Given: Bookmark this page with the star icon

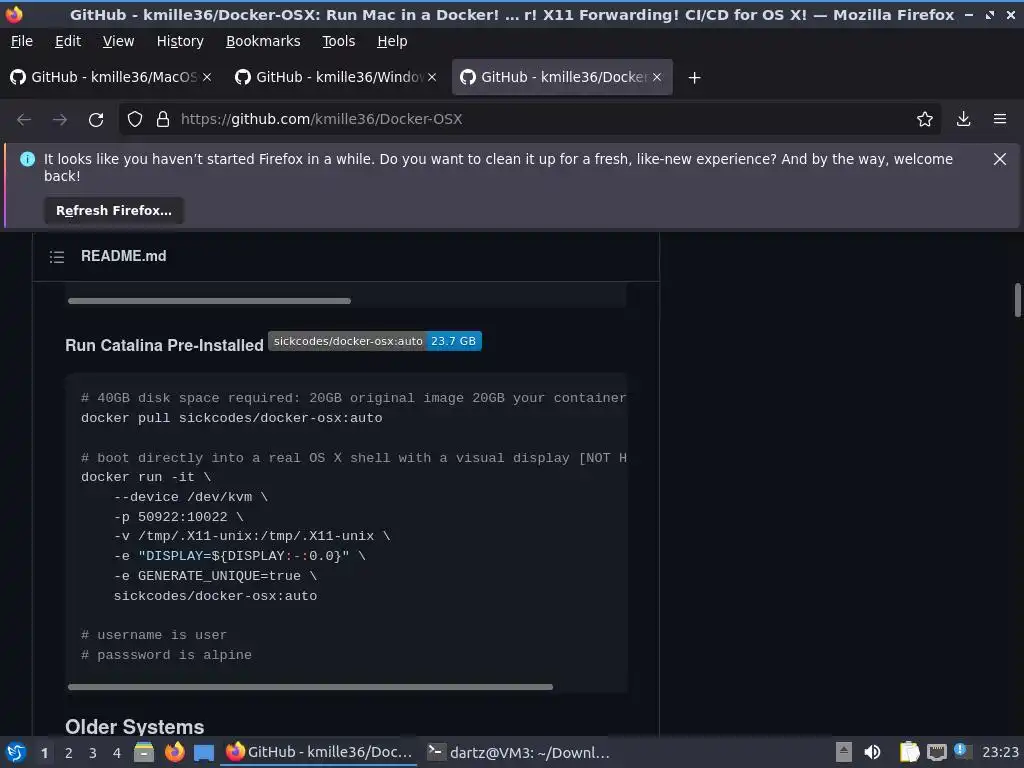Looking at the screenshot, I should (925, 120).
